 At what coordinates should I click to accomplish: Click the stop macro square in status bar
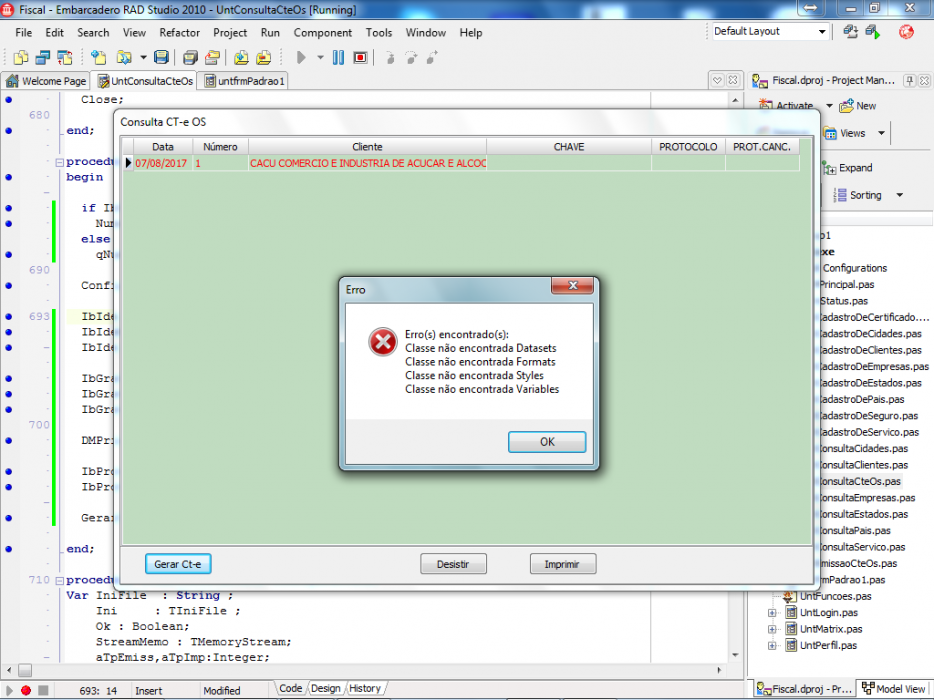coord(43,690)
